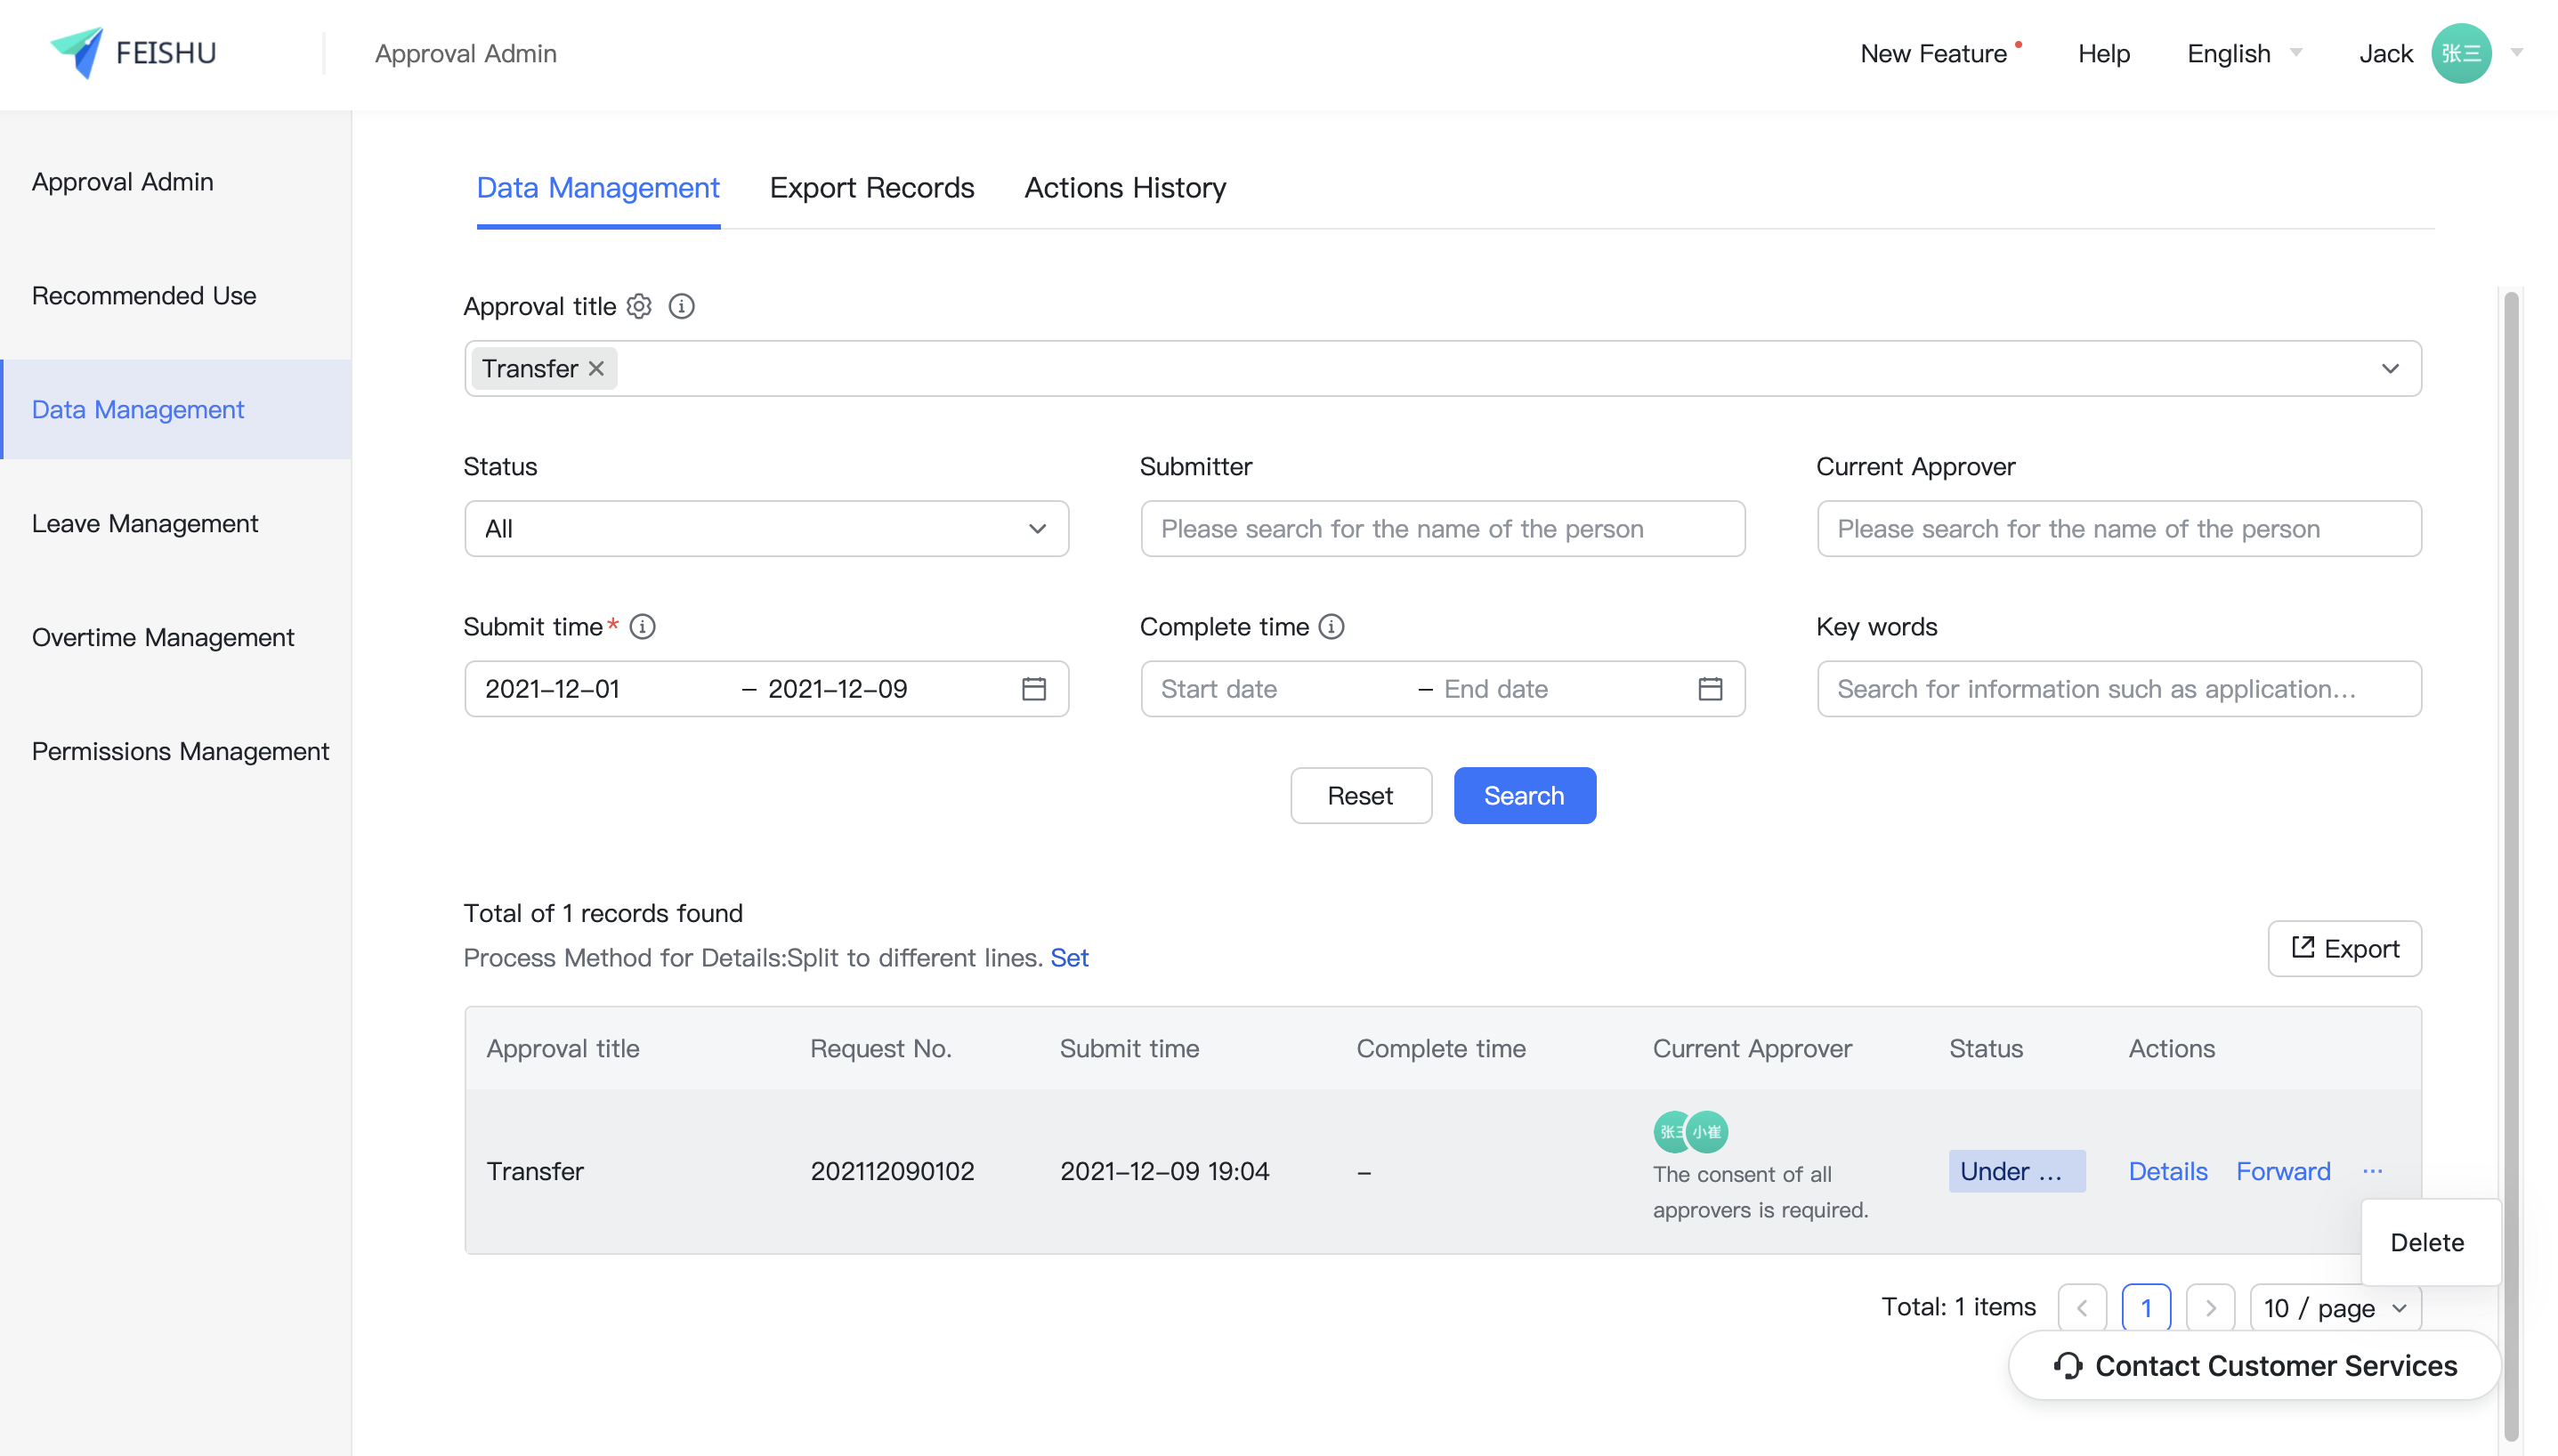The width and height of the screenshot is (2558, 1456).
Task: Click the Complete time info icon
Action: pyautogui.click(x=1331, y=627)
